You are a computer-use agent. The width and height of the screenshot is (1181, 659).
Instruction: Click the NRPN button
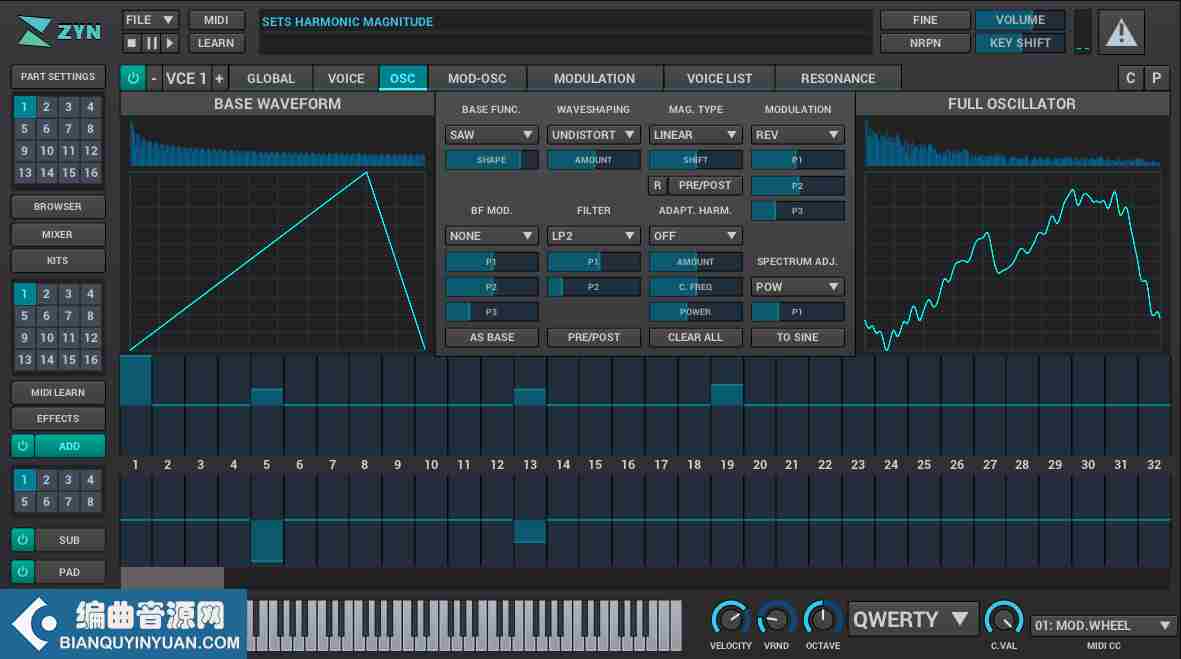pyautogui.click(x=925, y=44)
